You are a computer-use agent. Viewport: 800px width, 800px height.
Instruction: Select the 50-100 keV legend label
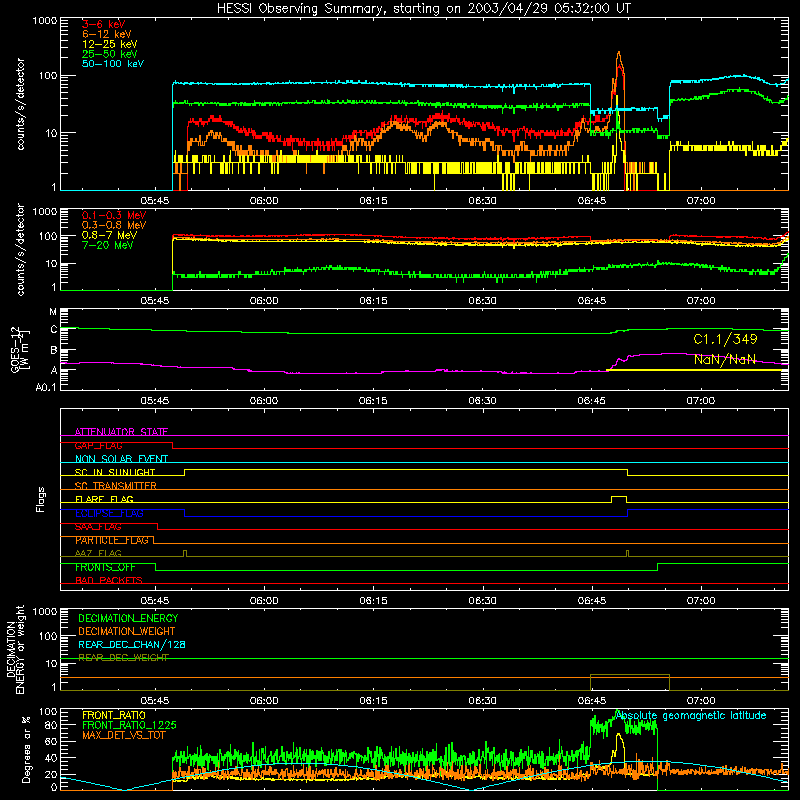coord(113,64)
